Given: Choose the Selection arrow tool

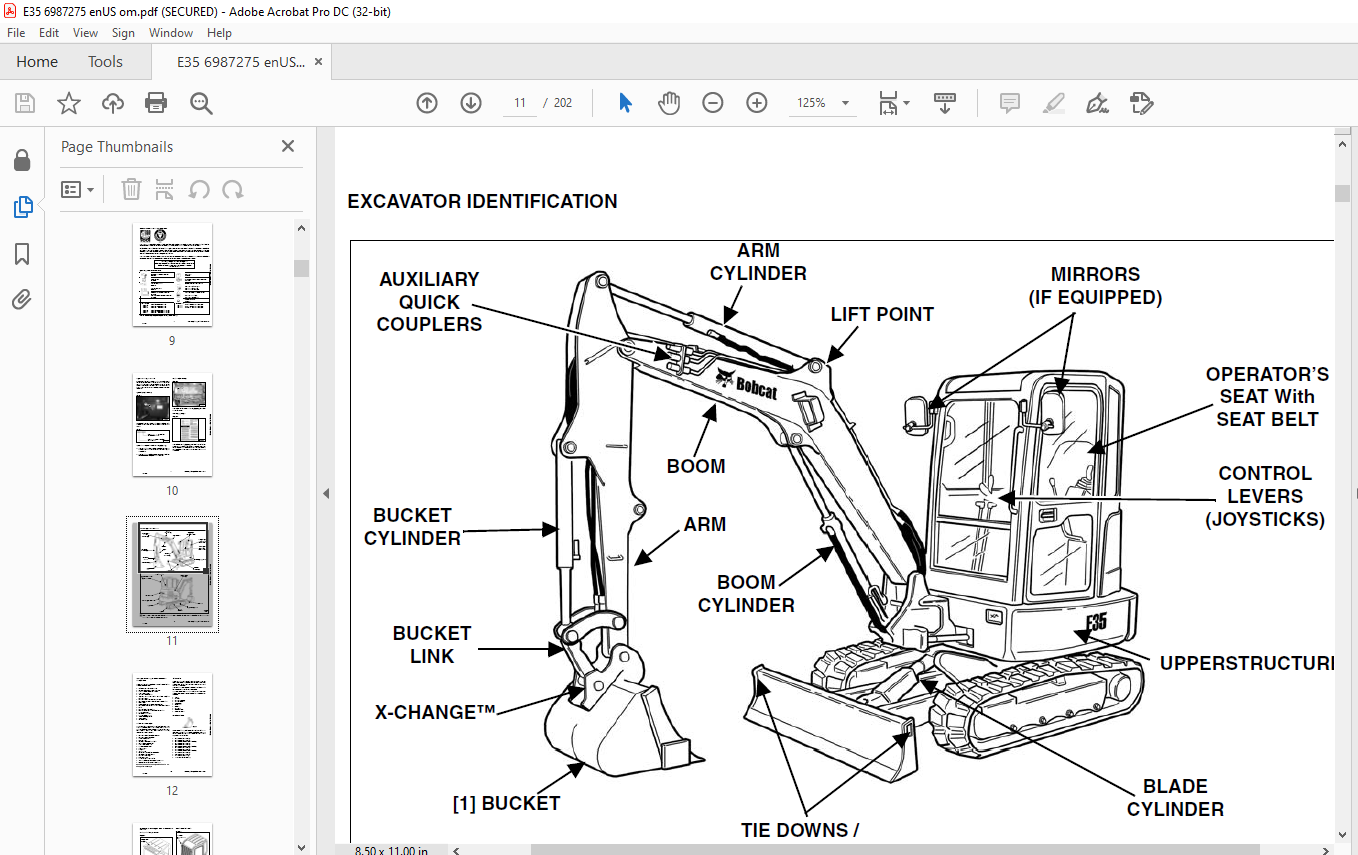Looking at the screenshot, I should 626,103.
